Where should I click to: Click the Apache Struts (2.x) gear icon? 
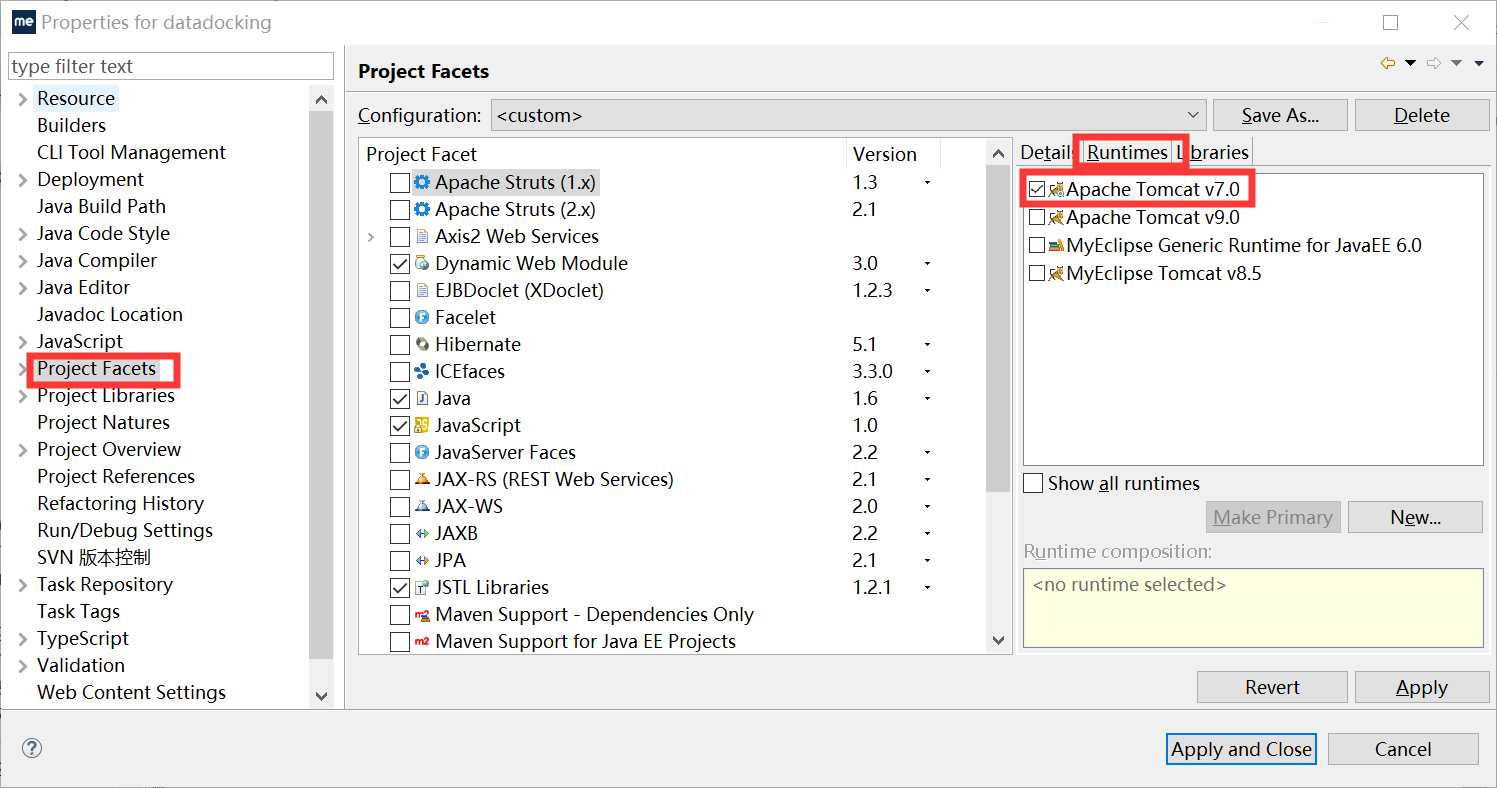pos(422,209)
